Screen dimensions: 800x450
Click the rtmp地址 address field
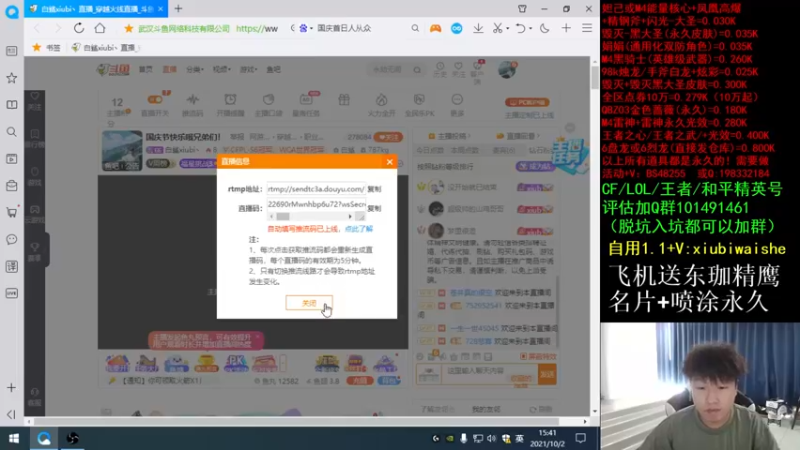click(x=316, y=189)
